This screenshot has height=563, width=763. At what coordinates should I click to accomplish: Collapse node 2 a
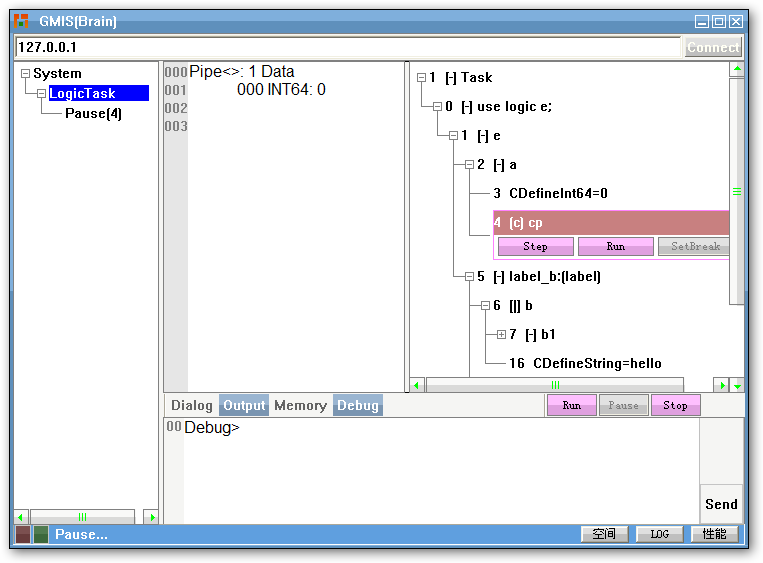pyautogui.click(x=469, y=164)
